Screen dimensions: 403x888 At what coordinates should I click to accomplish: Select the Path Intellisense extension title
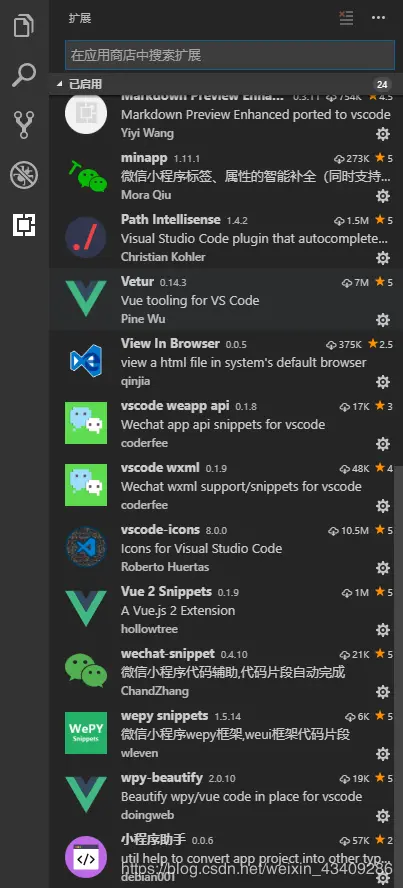tap(170, 219)
